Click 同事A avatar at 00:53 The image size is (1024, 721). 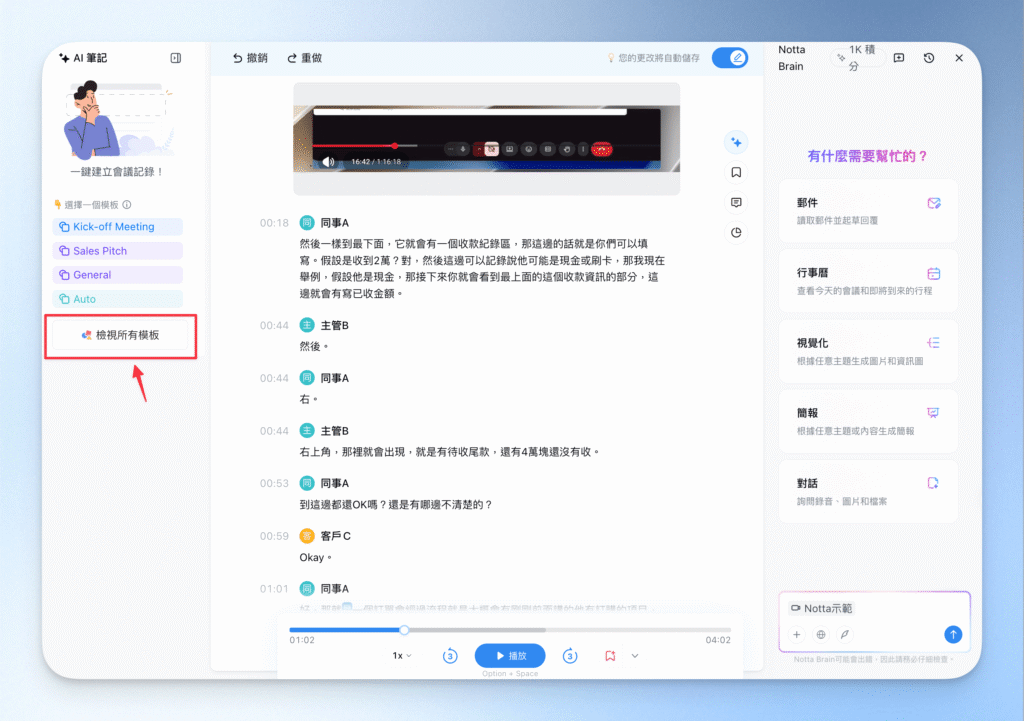pyautogui.click(x=307, y=483)
